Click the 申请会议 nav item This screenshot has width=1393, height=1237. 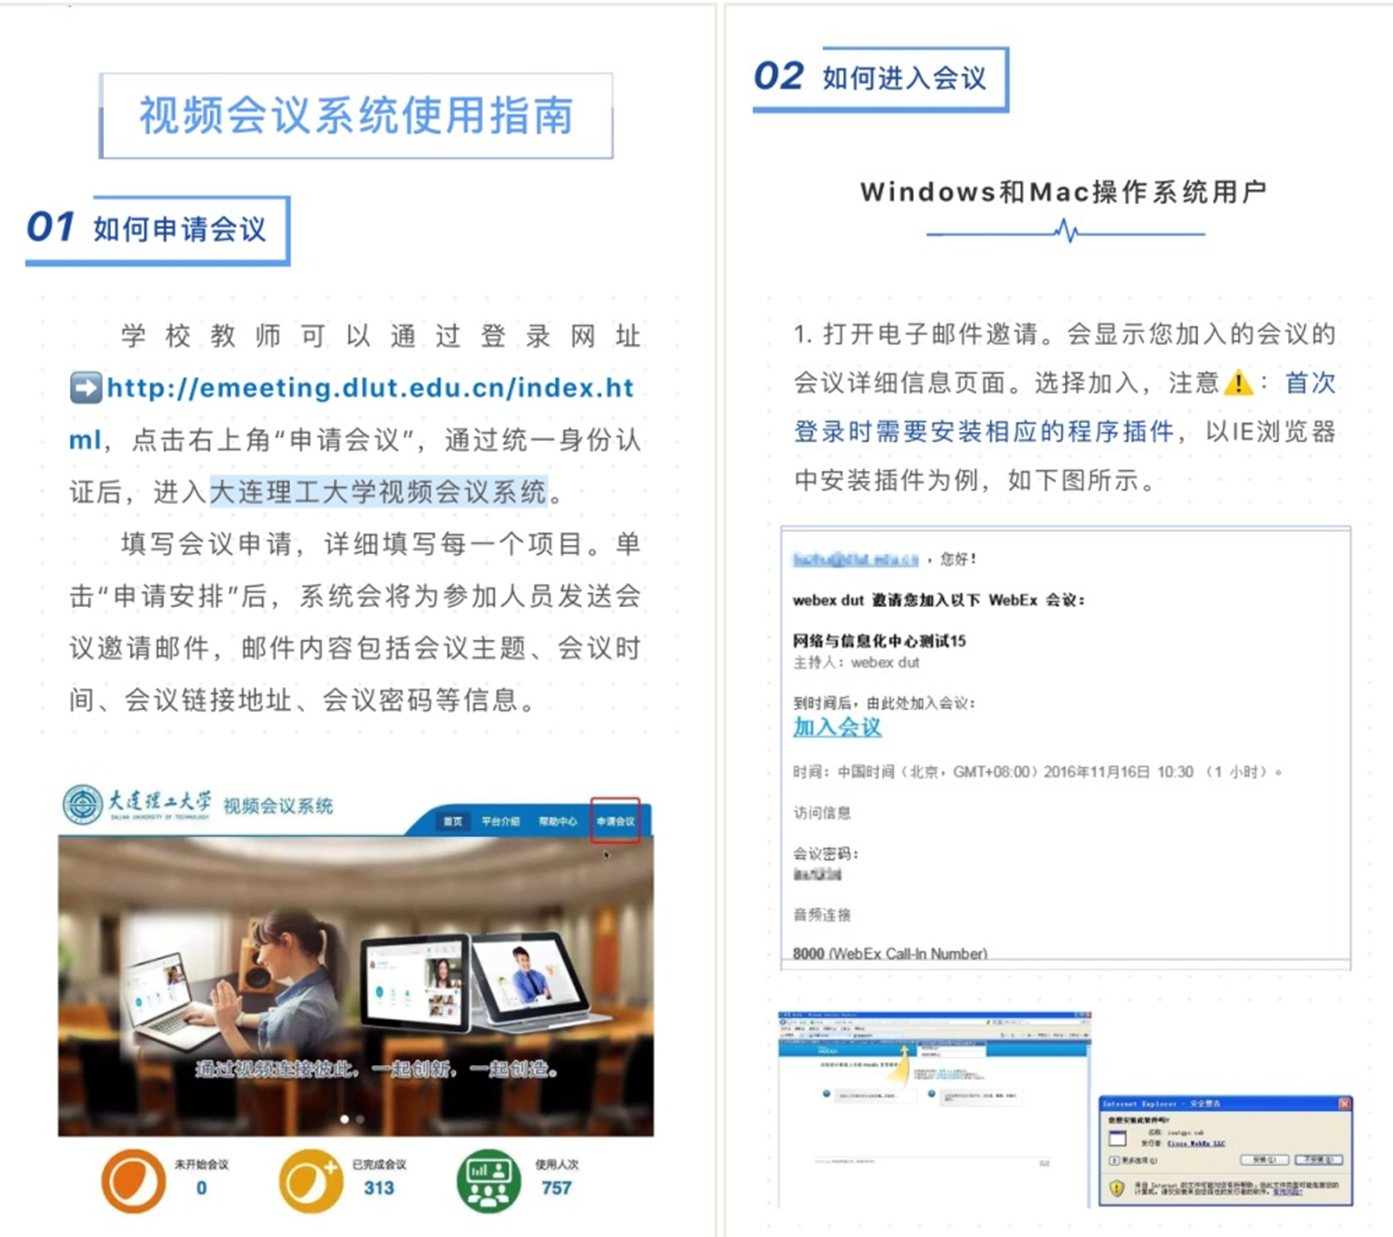pyautogui.click(x=615, y=821)
